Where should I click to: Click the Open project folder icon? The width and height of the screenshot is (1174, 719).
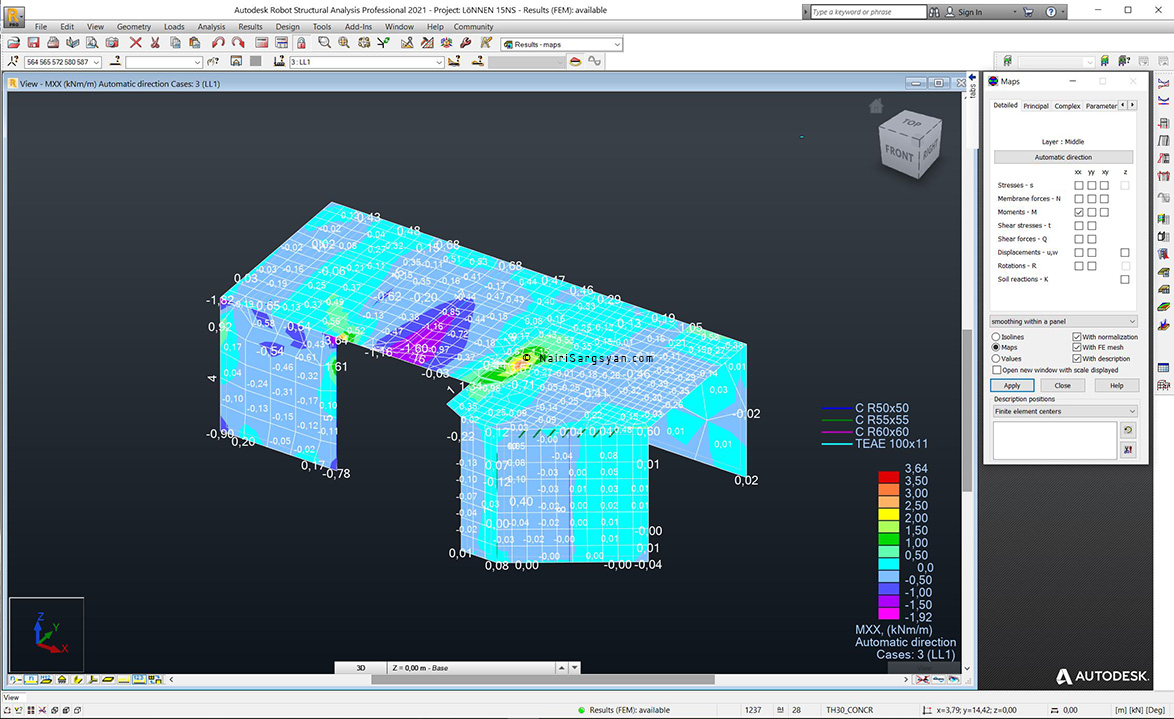coord(13,43)
